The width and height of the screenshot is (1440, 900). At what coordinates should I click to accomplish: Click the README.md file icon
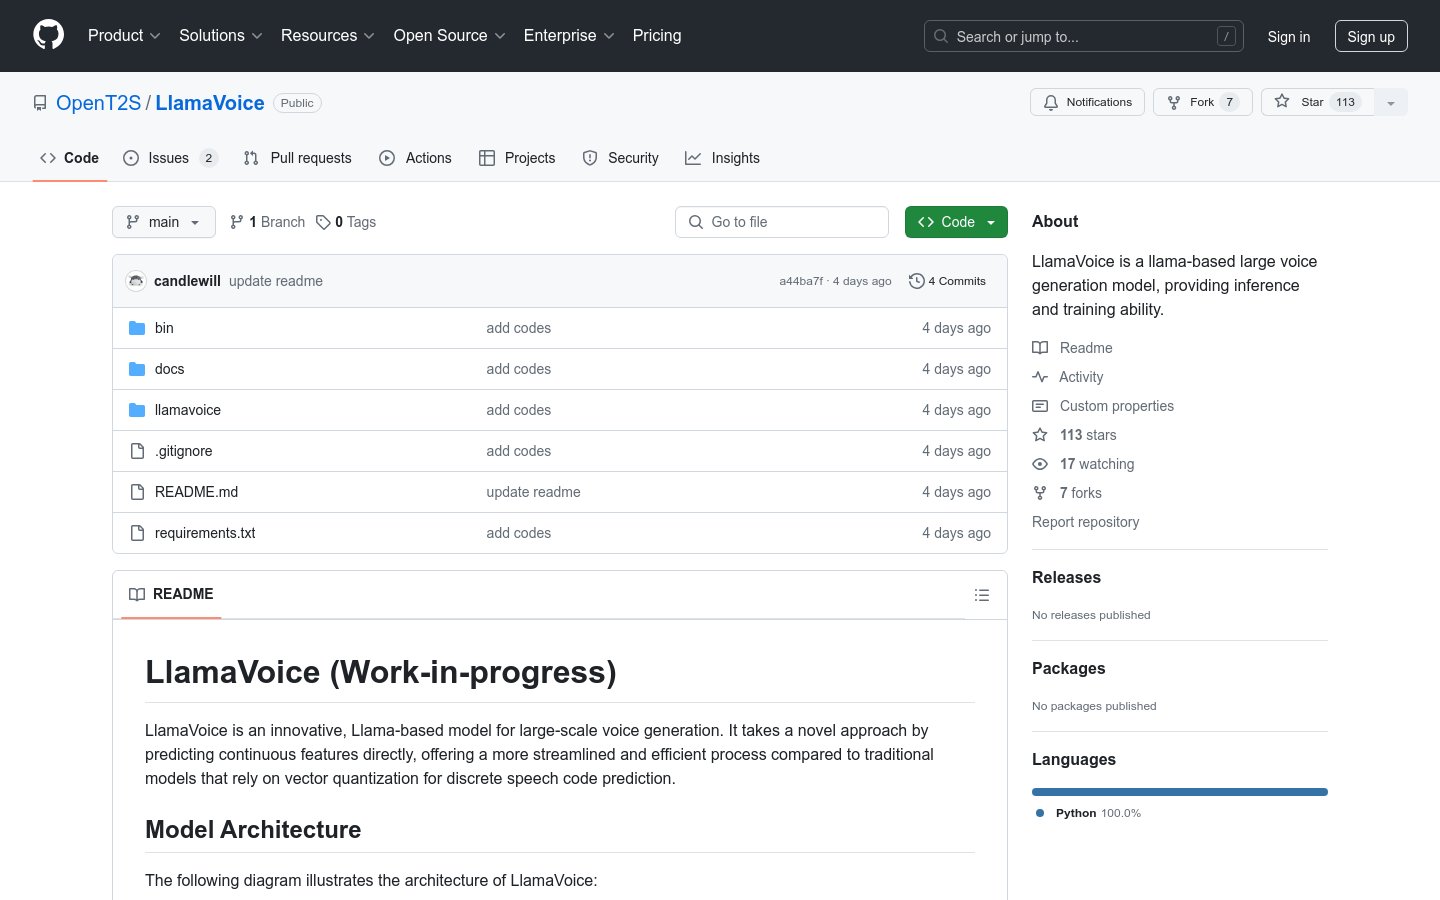pos(137,492)
